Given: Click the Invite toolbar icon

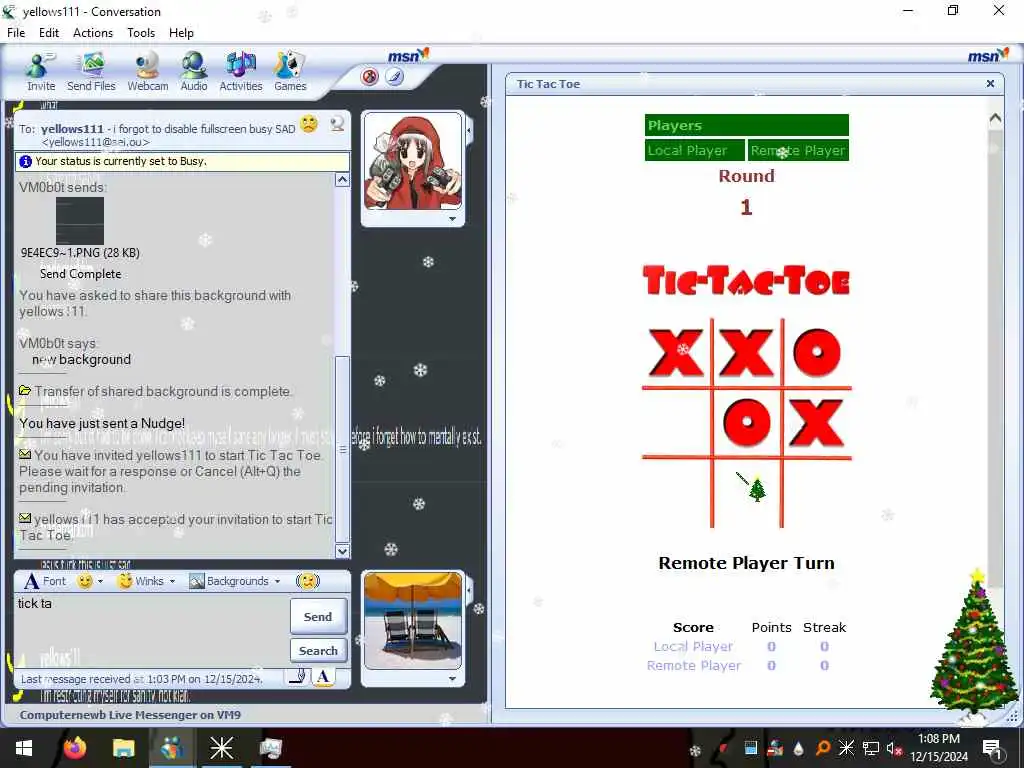Looking at the screenshot, I should [x=40, y=72].
